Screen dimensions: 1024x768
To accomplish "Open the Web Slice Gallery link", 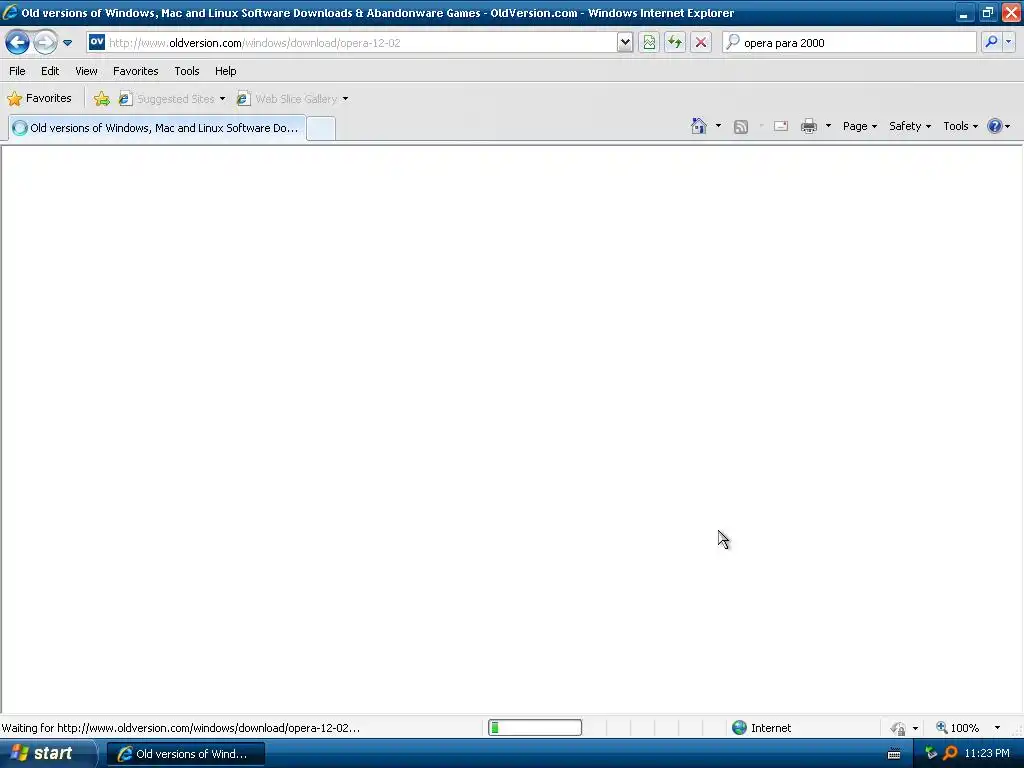I will pyautogui.click(x=287, y=99).
